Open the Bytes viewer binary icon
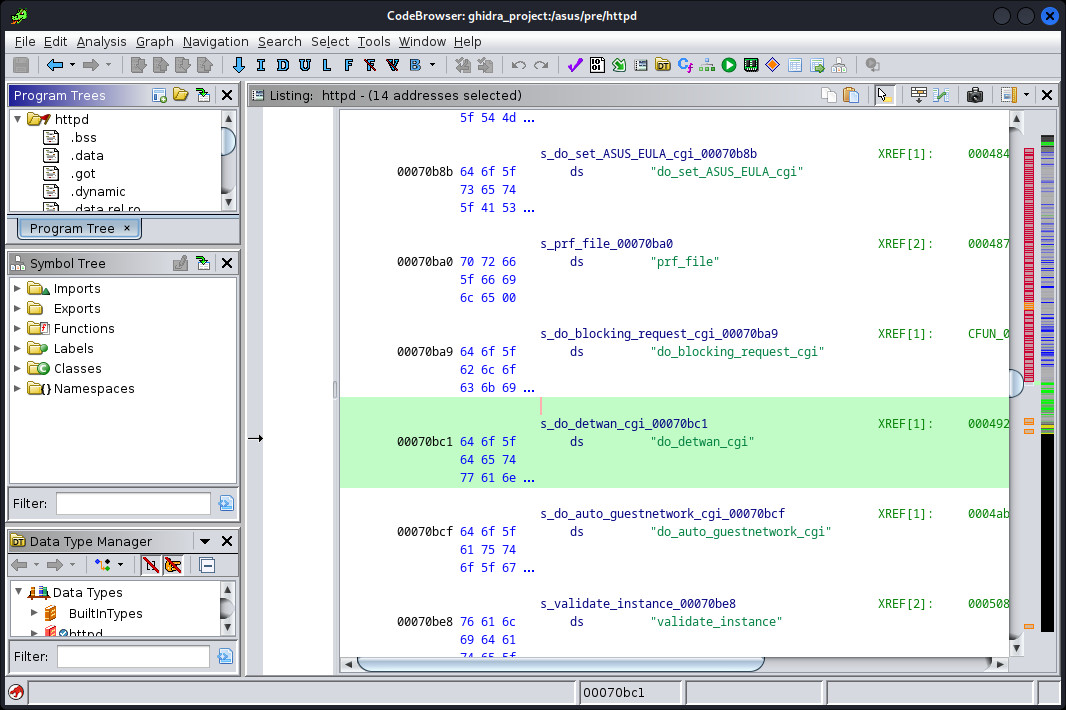This screenshot has width=1066, height=710. coord(597,65)
